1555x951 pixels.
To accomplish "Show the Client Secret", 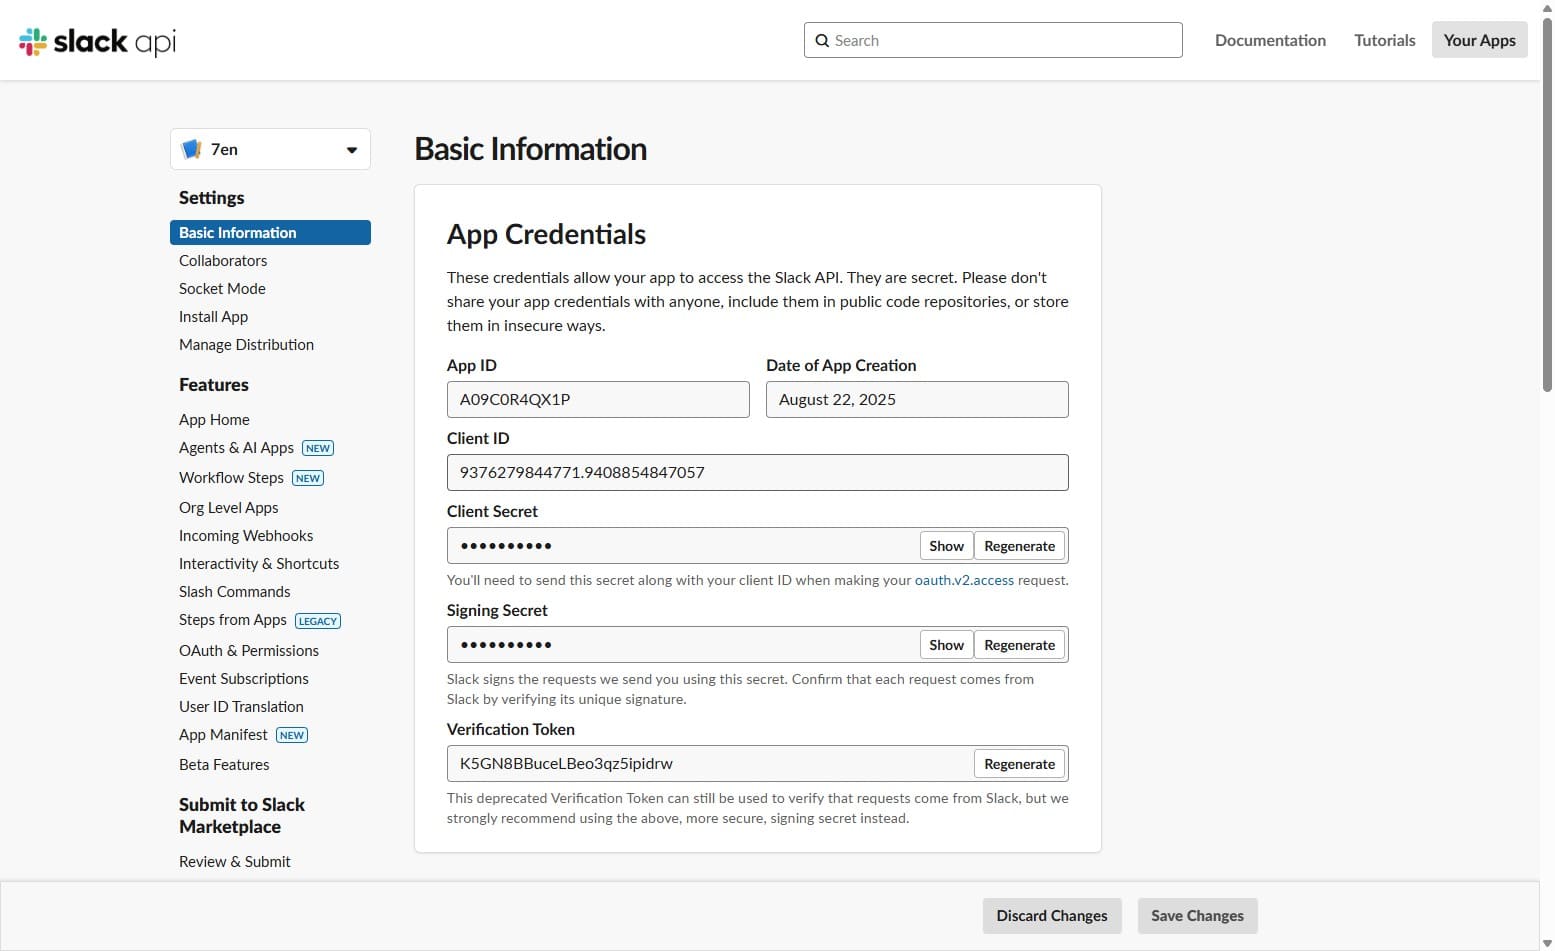I will tap(946, 546).
